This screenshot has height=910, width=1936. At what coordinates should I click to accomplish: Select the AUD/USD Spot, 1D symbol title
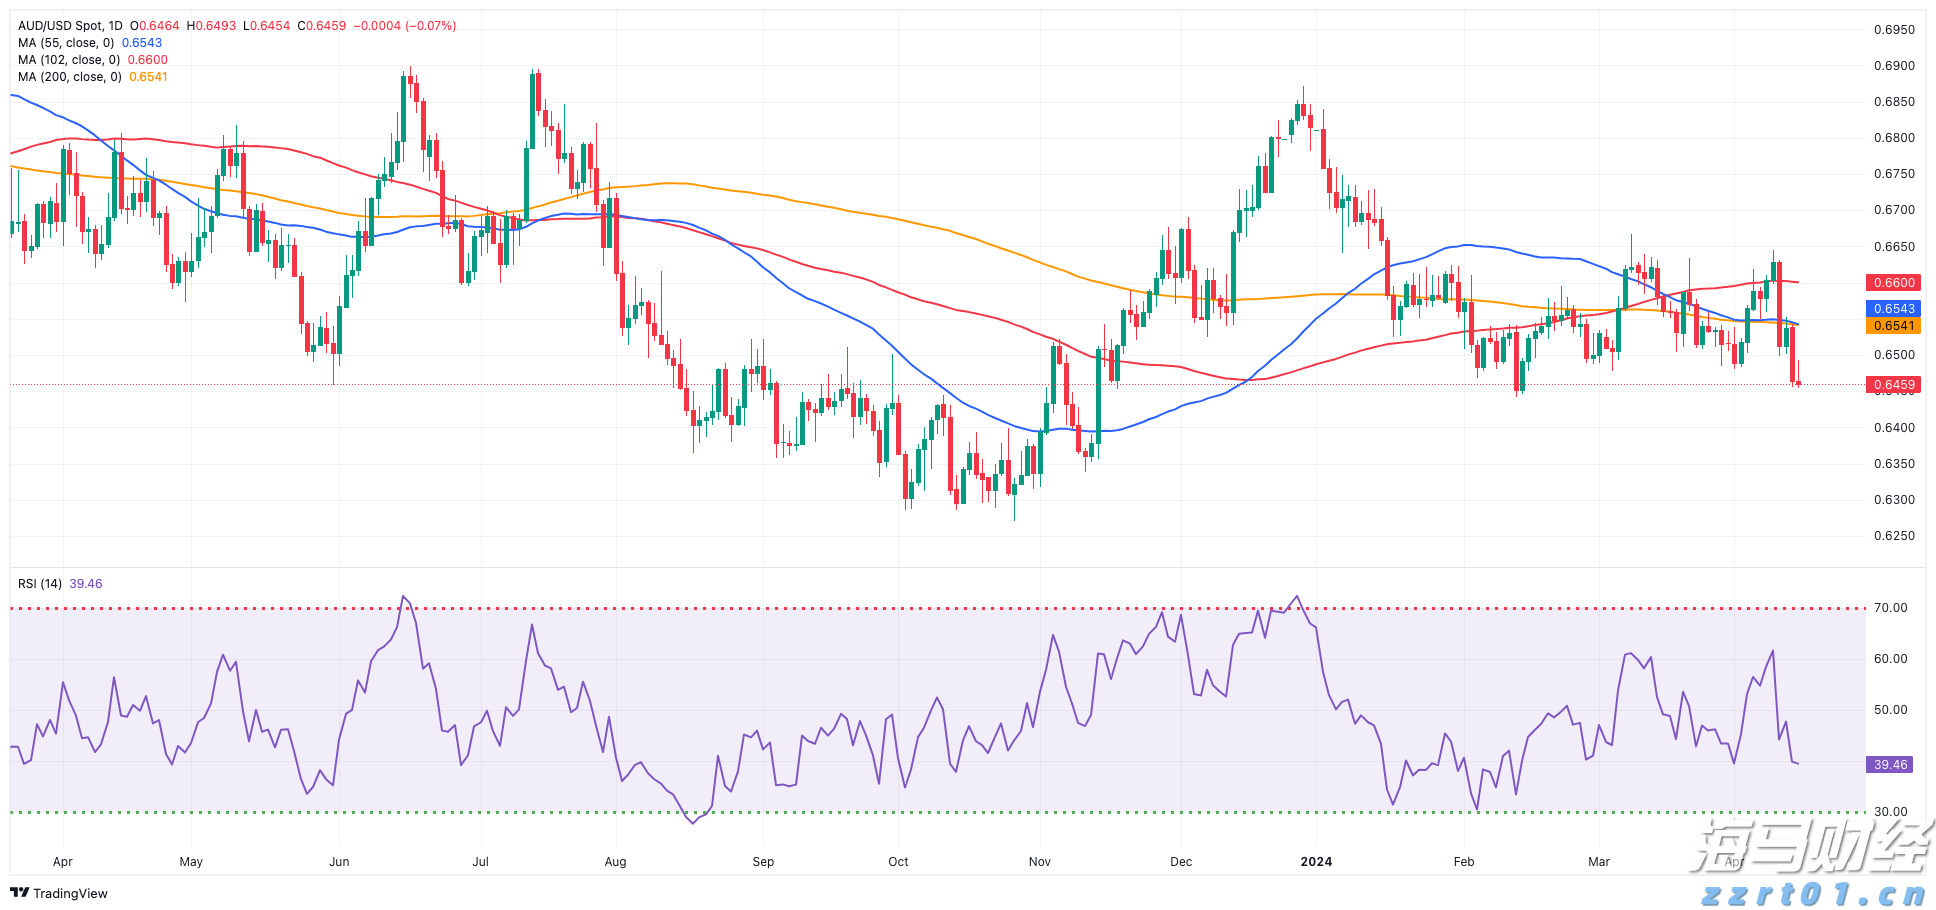point(70,26)
